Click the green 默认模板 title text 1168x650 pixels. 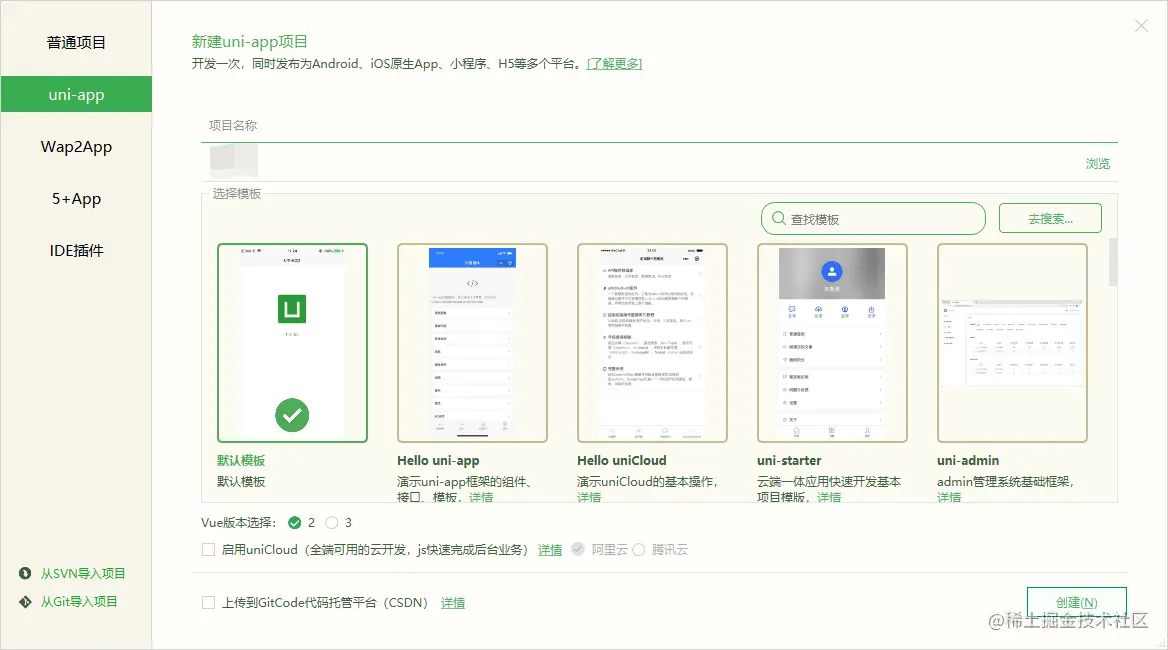[x=241, y=460]
